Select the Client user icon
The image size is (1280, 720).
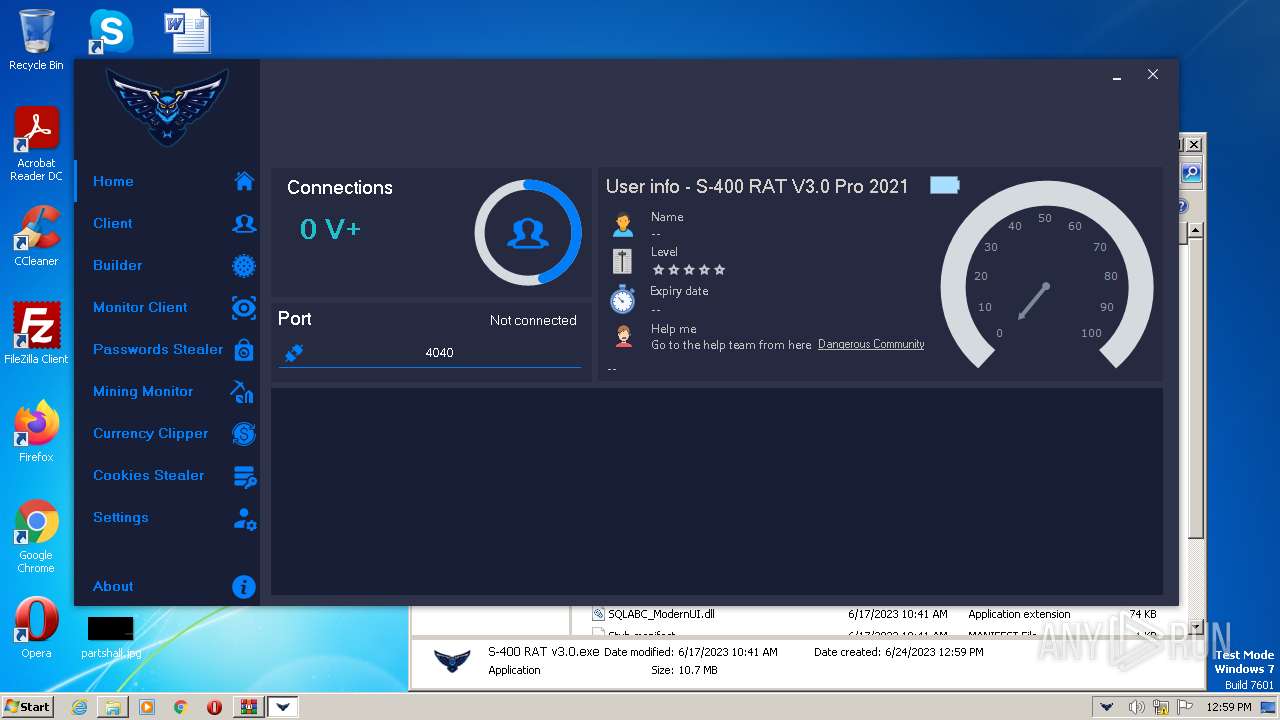tap(244, 223)
